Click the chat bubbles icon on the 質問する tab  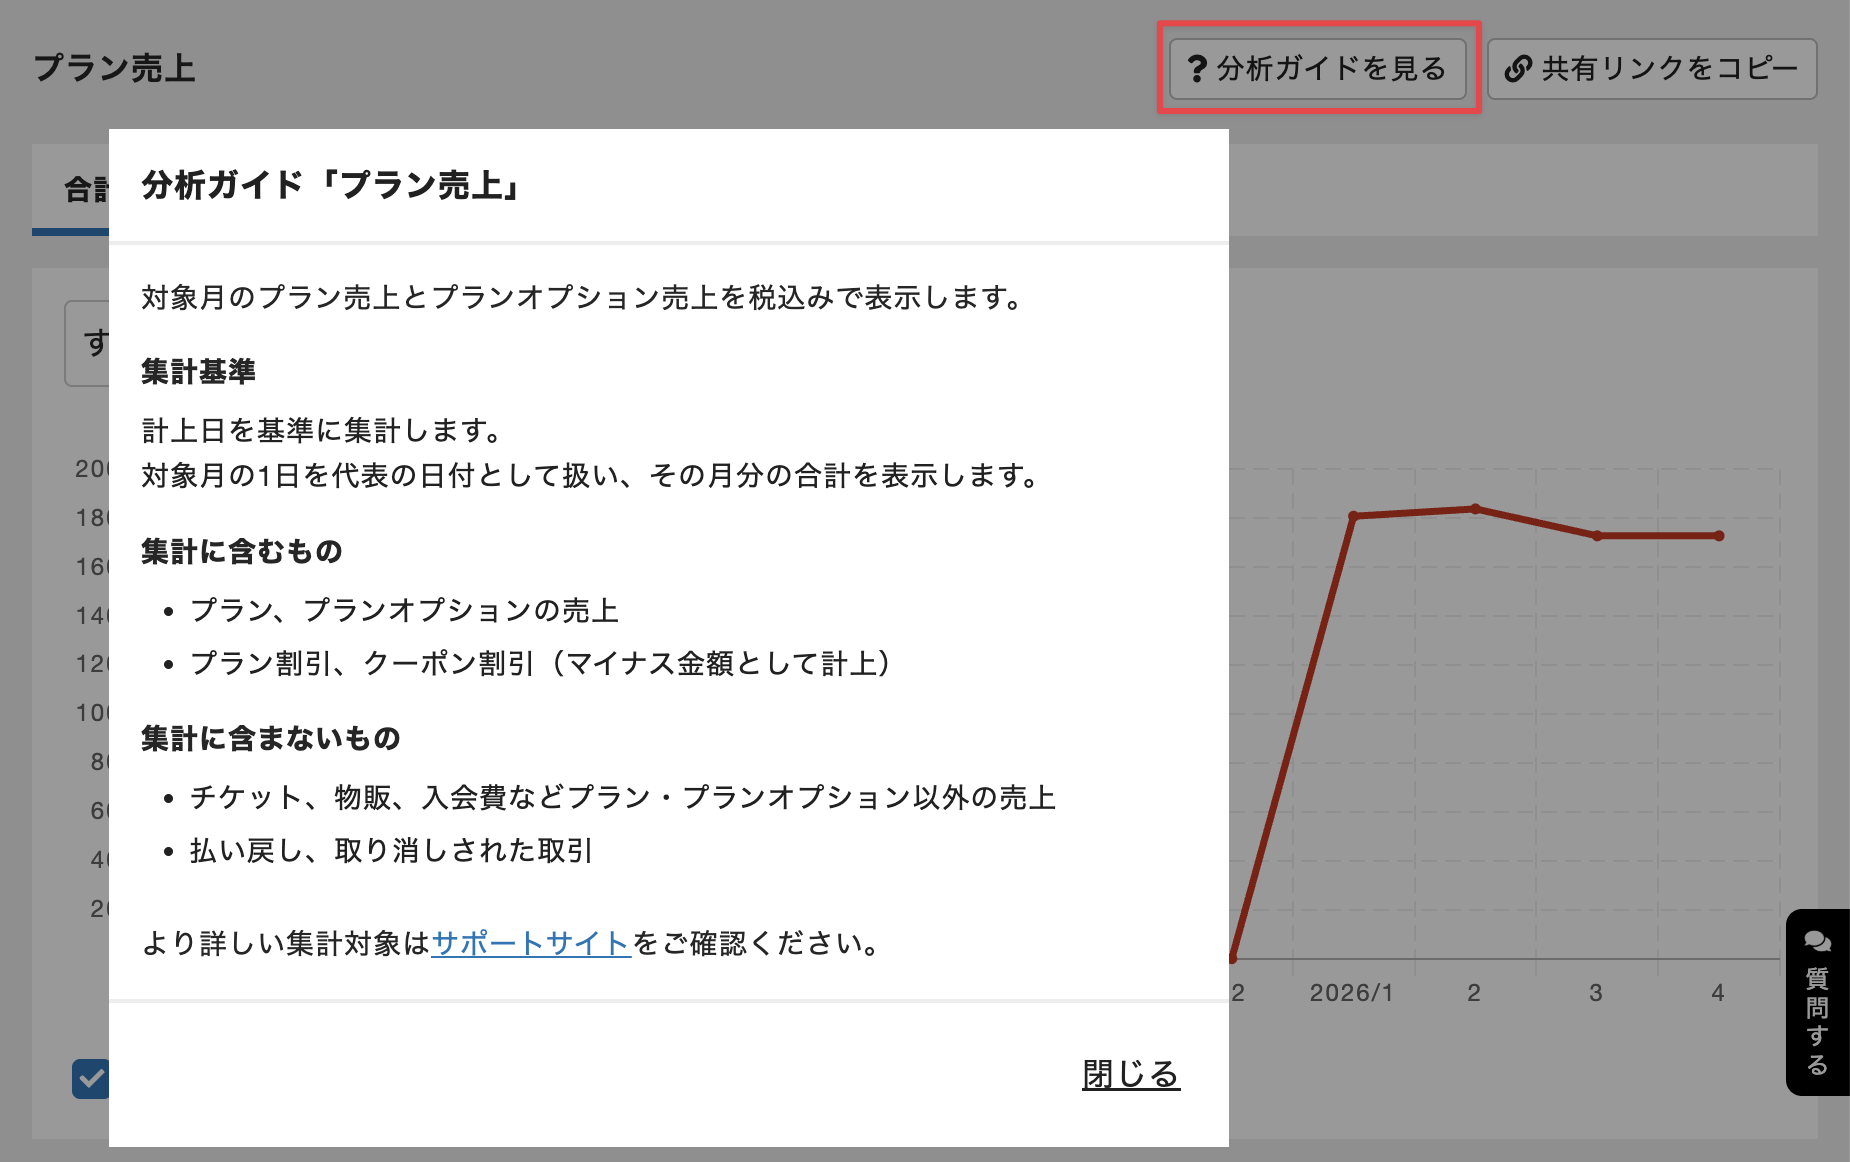point(1817,941)
